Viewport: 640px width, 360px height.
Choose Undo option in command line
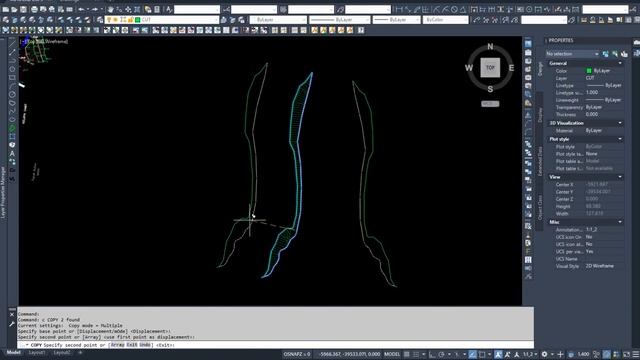144,345
